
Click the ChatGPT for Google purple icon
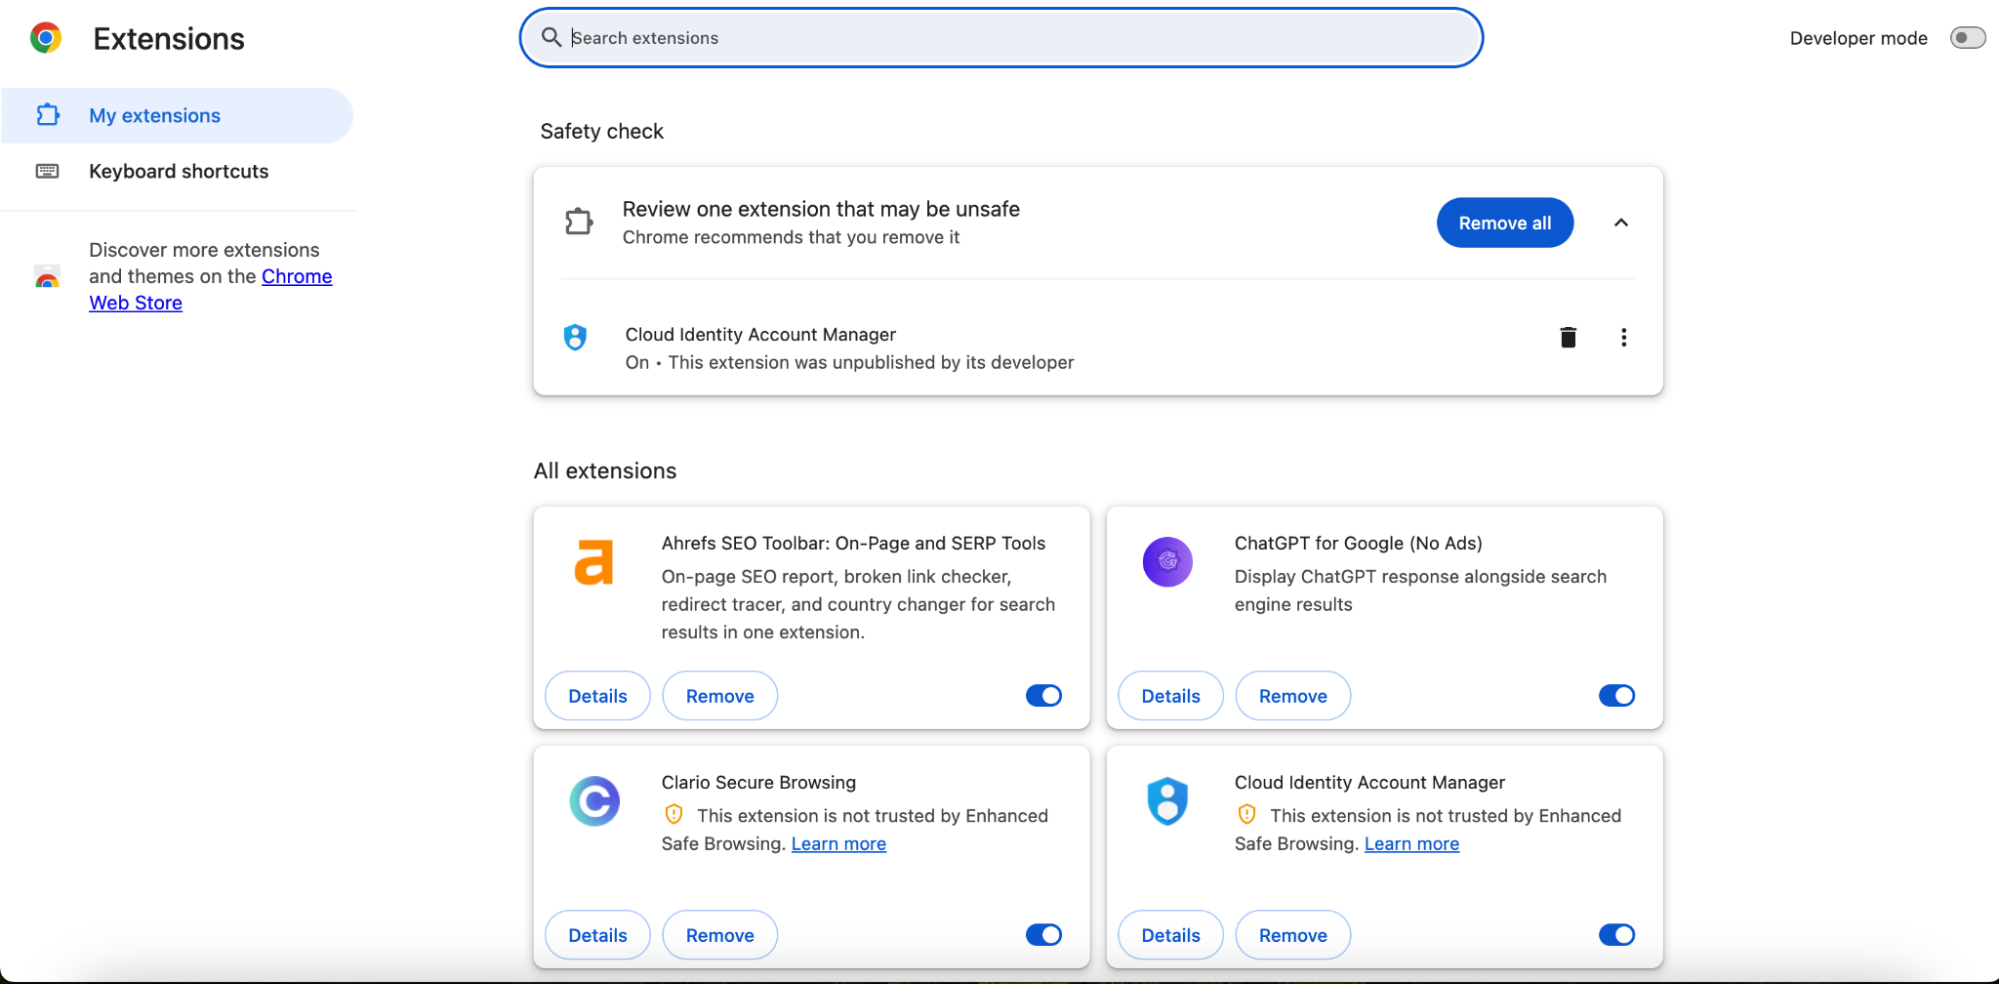[x=1167, y=561]
